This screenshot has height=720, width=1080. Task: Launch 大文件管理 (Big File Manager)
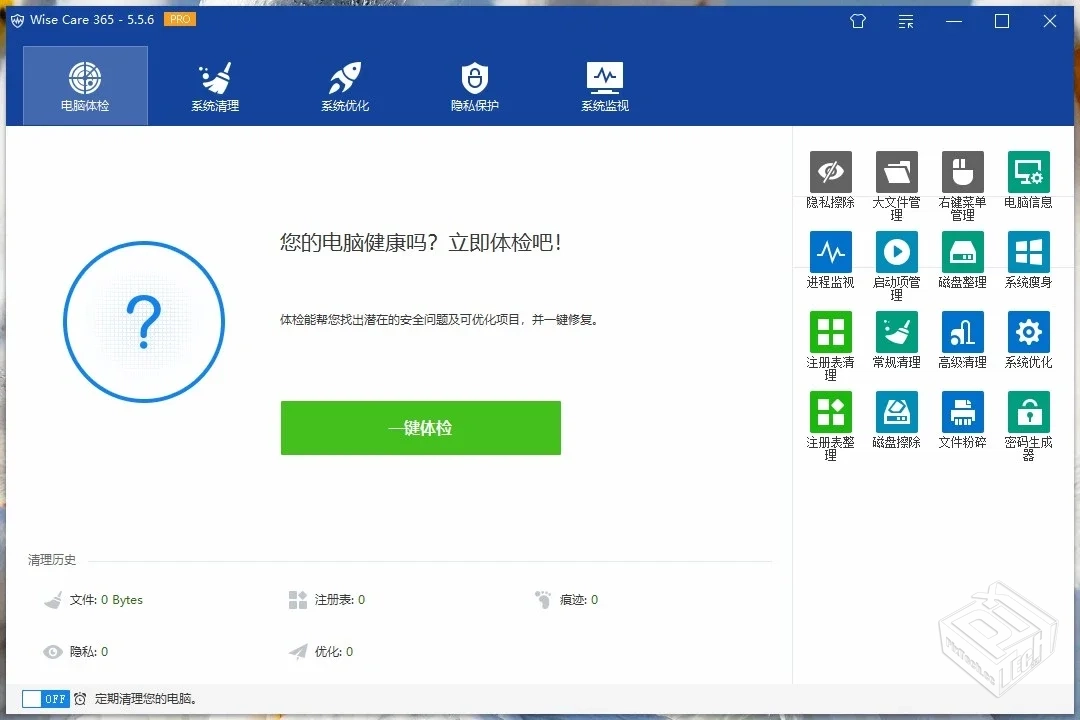[x=895, y=170]
